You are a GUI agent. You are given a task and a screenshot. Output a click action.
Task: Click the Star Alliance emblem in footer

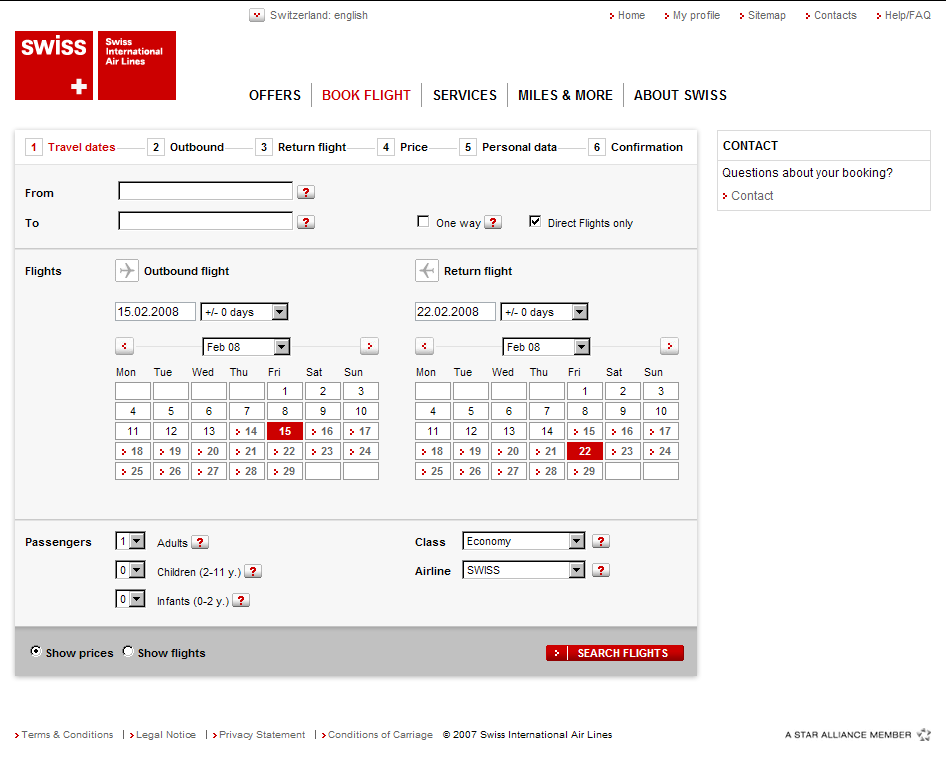pyautogui.click(x=924, y=734)
